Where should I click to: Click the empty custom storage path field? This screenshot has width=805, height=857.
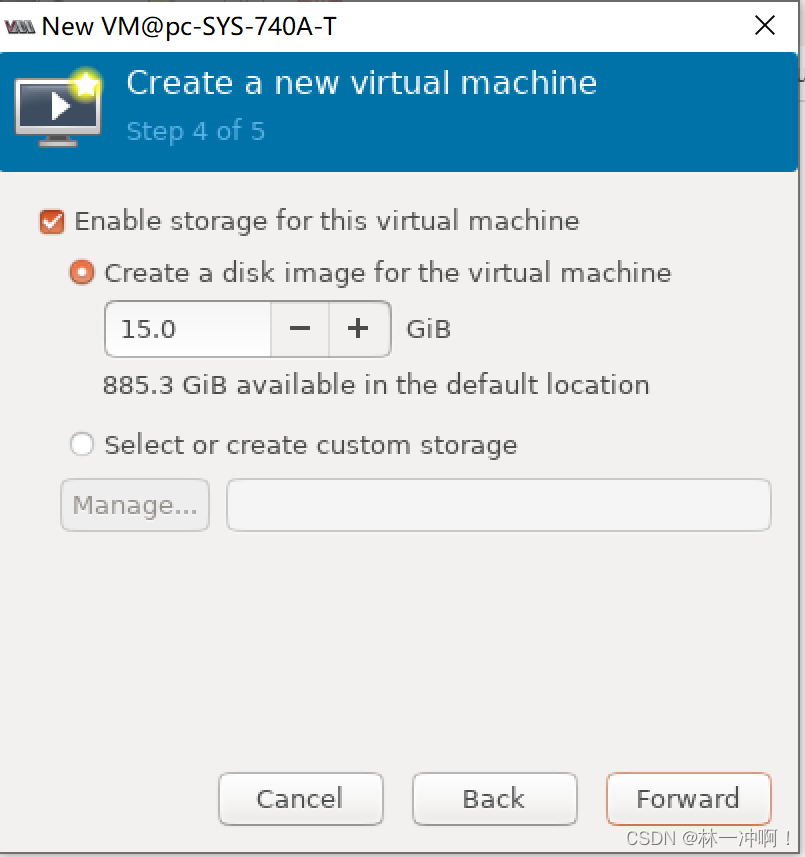pyautogui.click(x=498, y=504)
